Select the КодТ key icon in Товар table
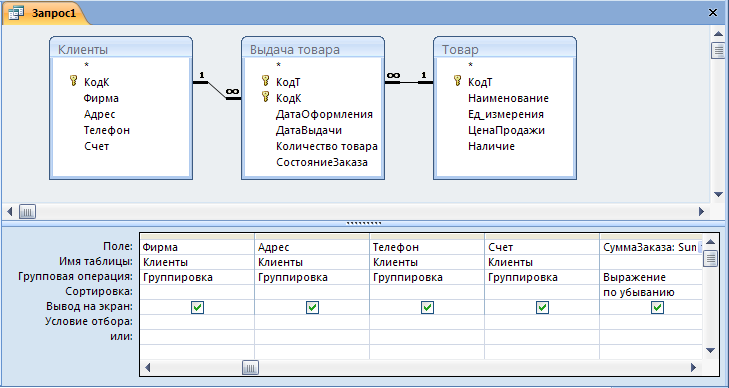 [457, 81]
